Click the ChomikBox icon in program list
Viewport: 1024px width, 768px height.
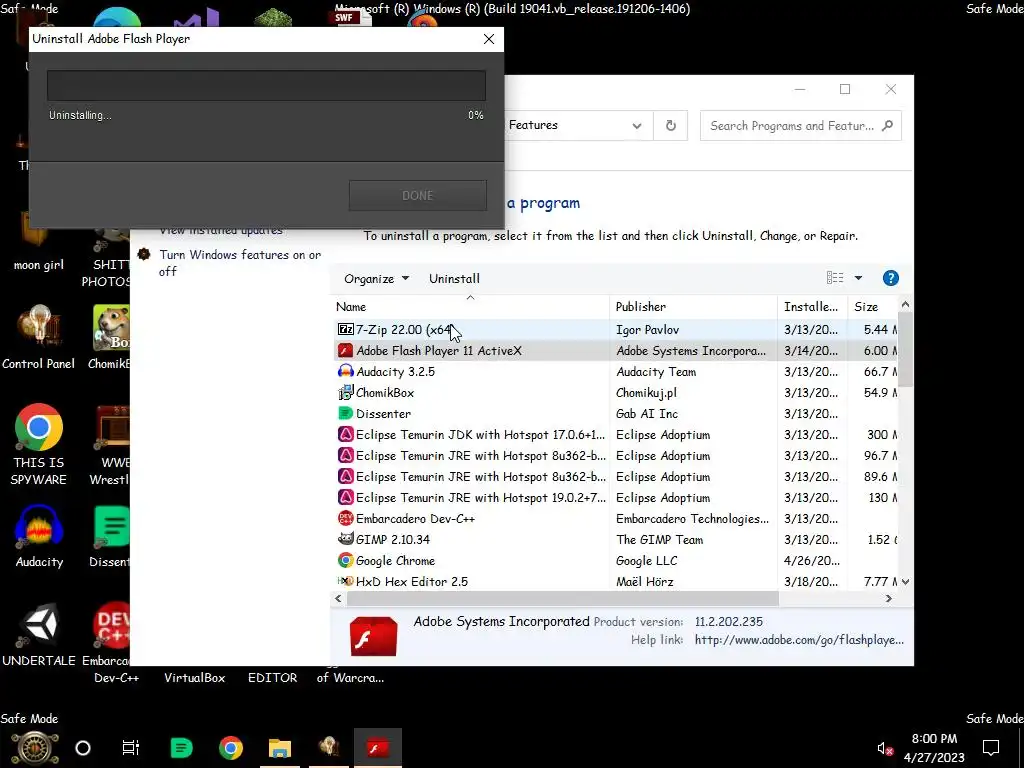click(x=345, y=392)
